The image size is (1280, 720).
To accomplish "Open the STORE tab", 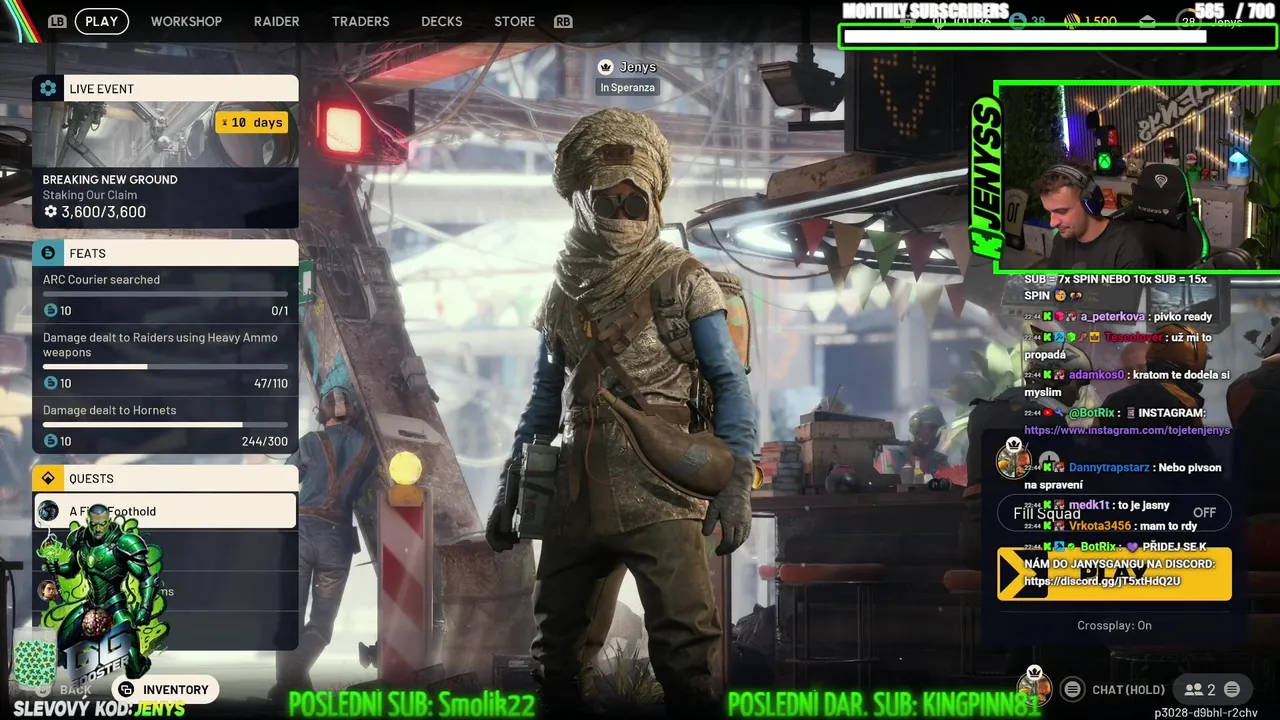I will [x=514, y=21].
